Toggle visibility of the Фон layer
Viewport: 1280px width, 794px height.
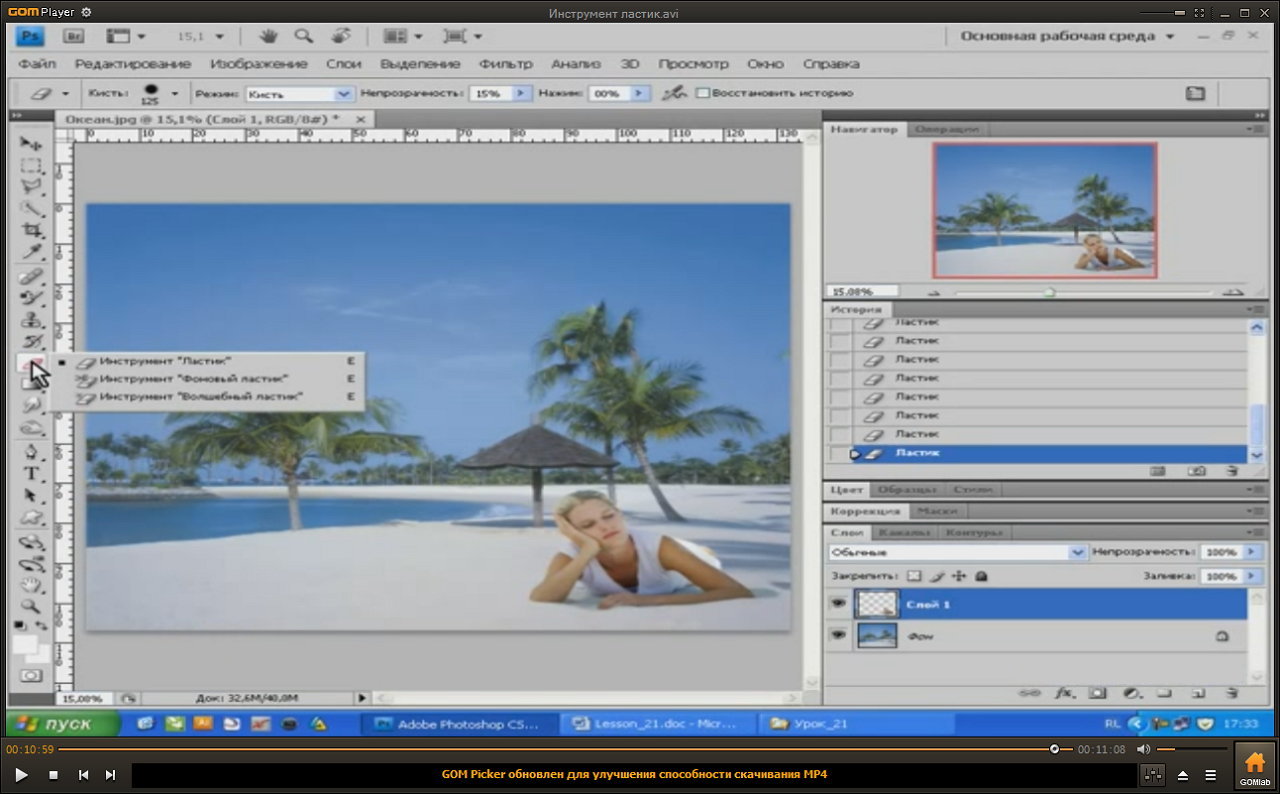point(838,635)
